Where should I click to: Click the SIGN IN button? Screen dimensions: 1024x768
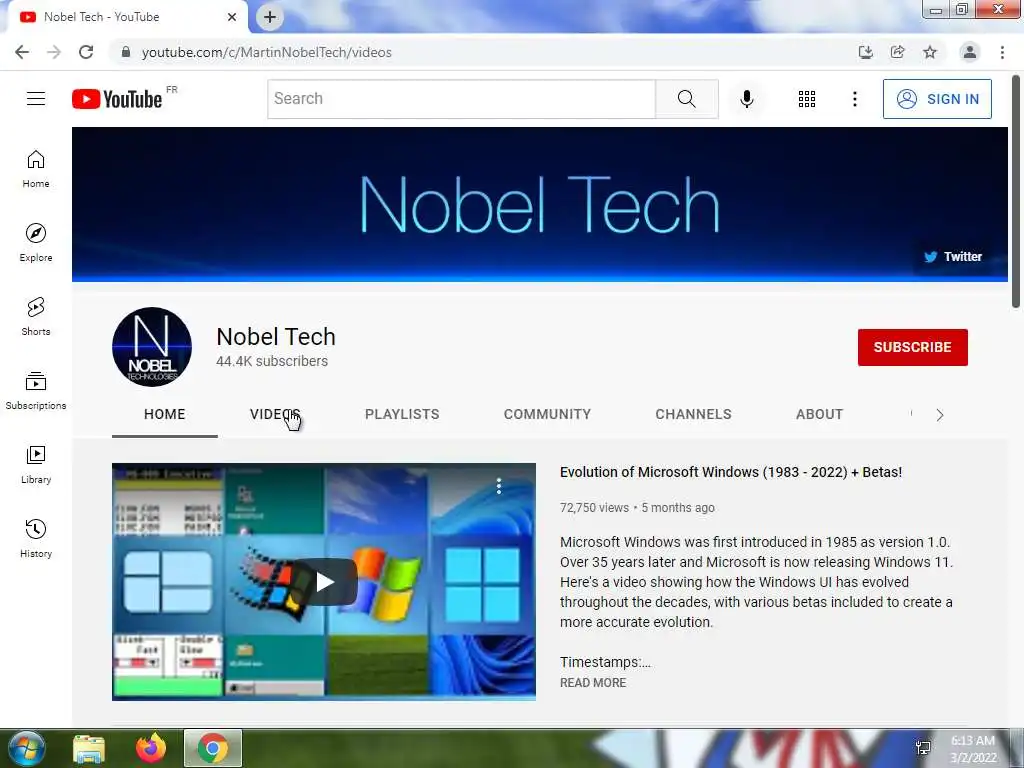click(x=937, y=99)
